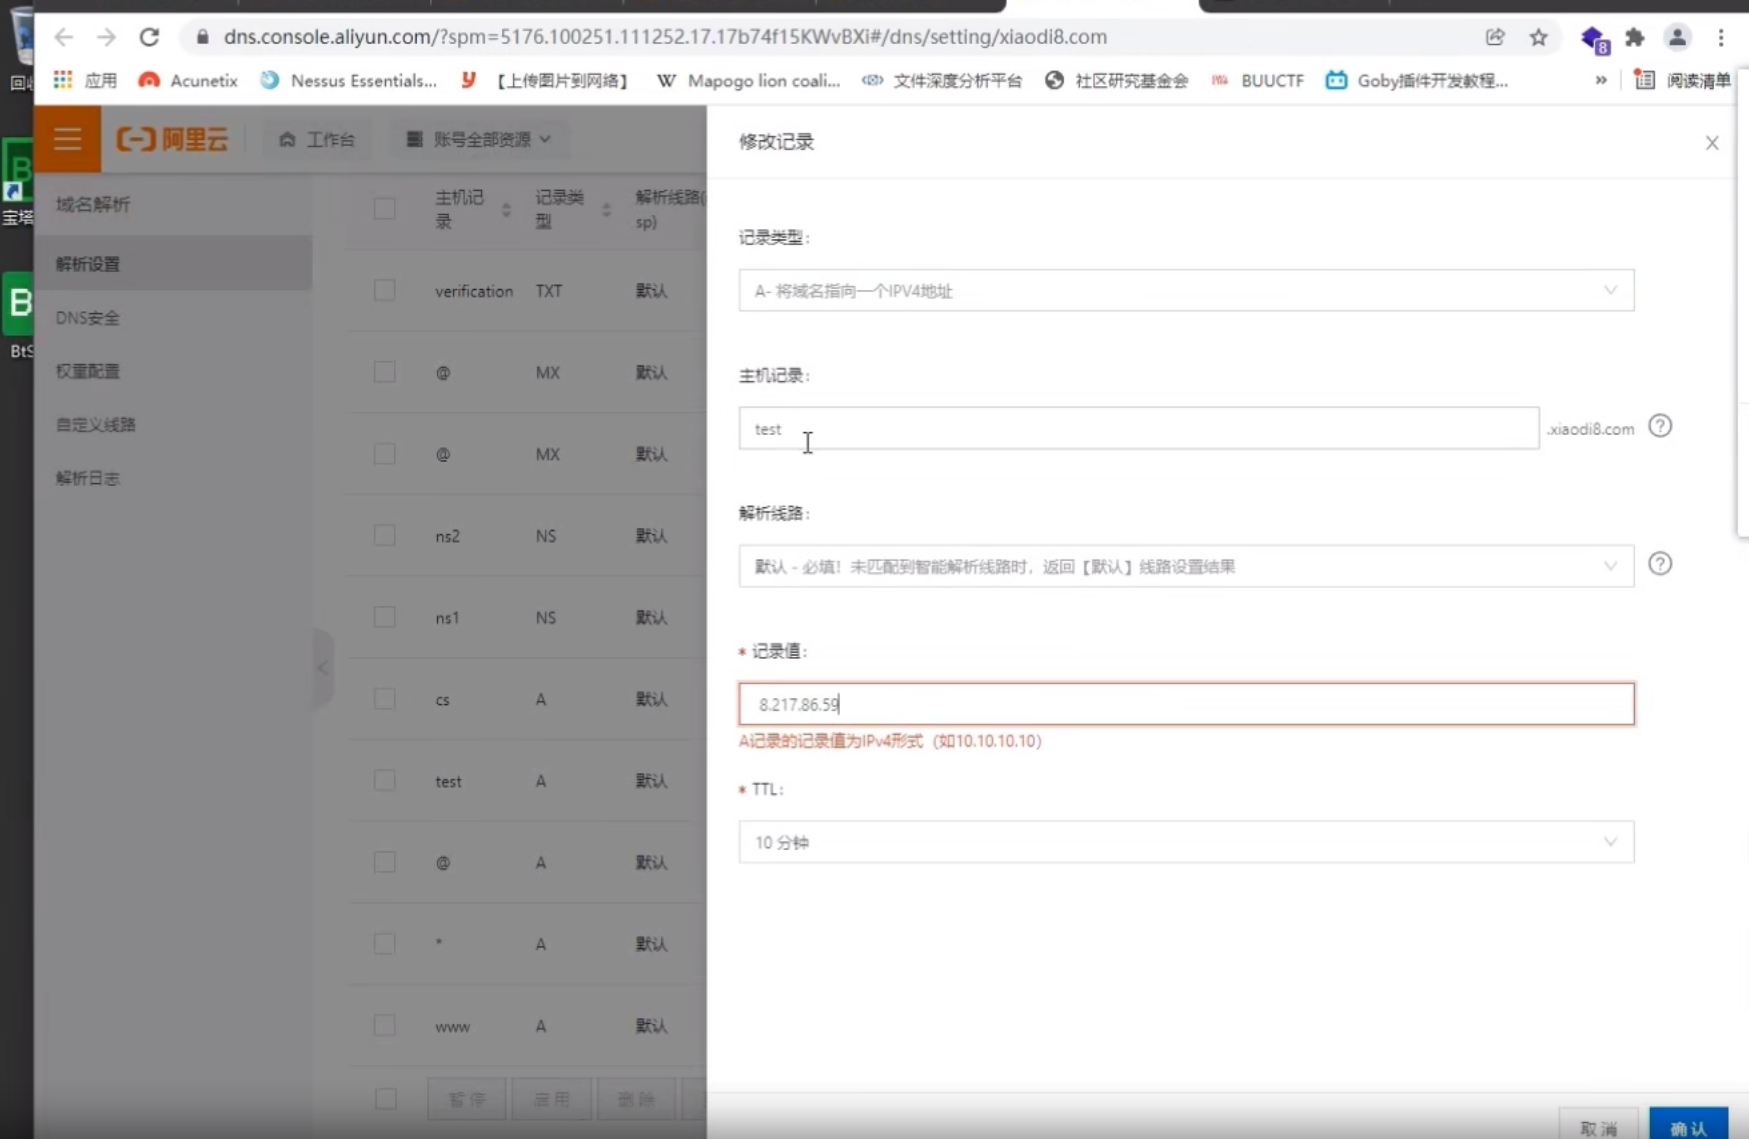This screenshot has height=1139, width=1749.
Task: Expand the 账号全部资源 dropdown
Action: pos(479,139)
